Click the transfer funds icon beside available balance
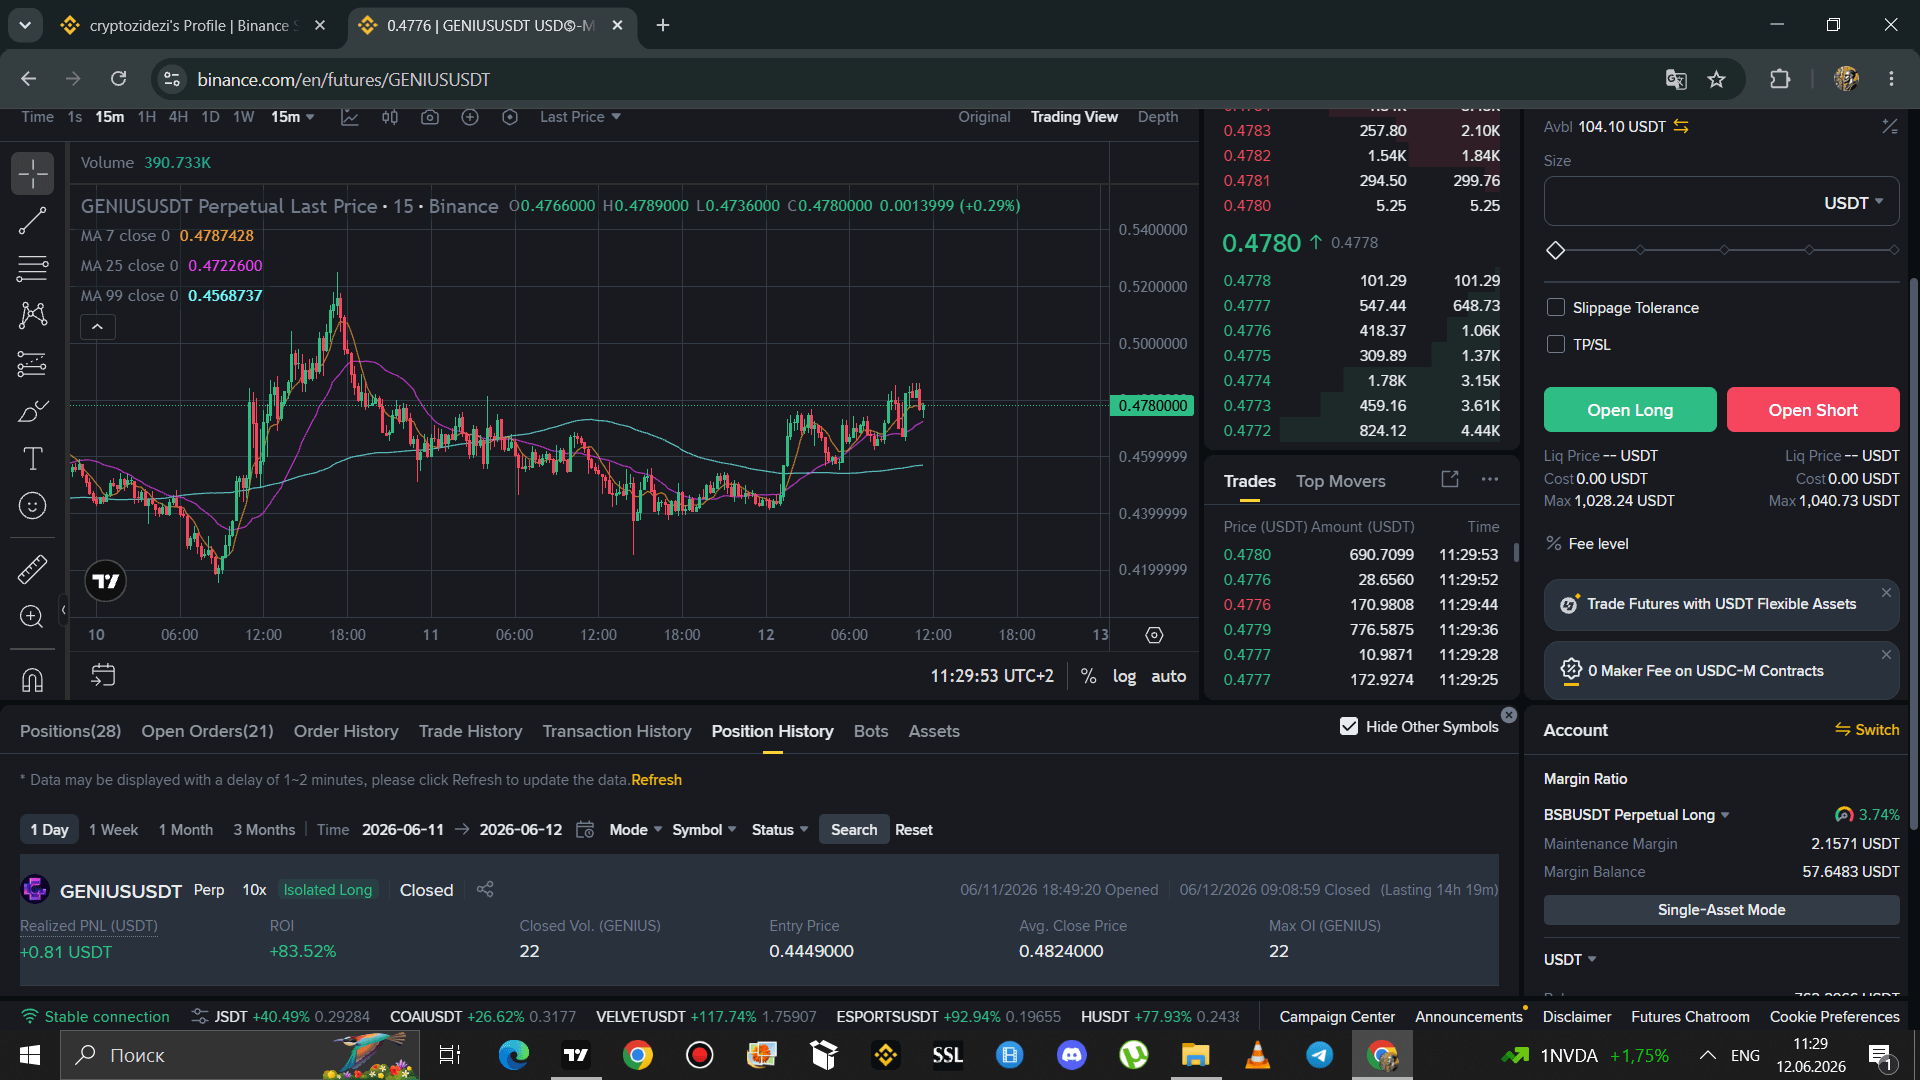The height and width of the screenshot is (1080, 1920). pos(1681,127)
